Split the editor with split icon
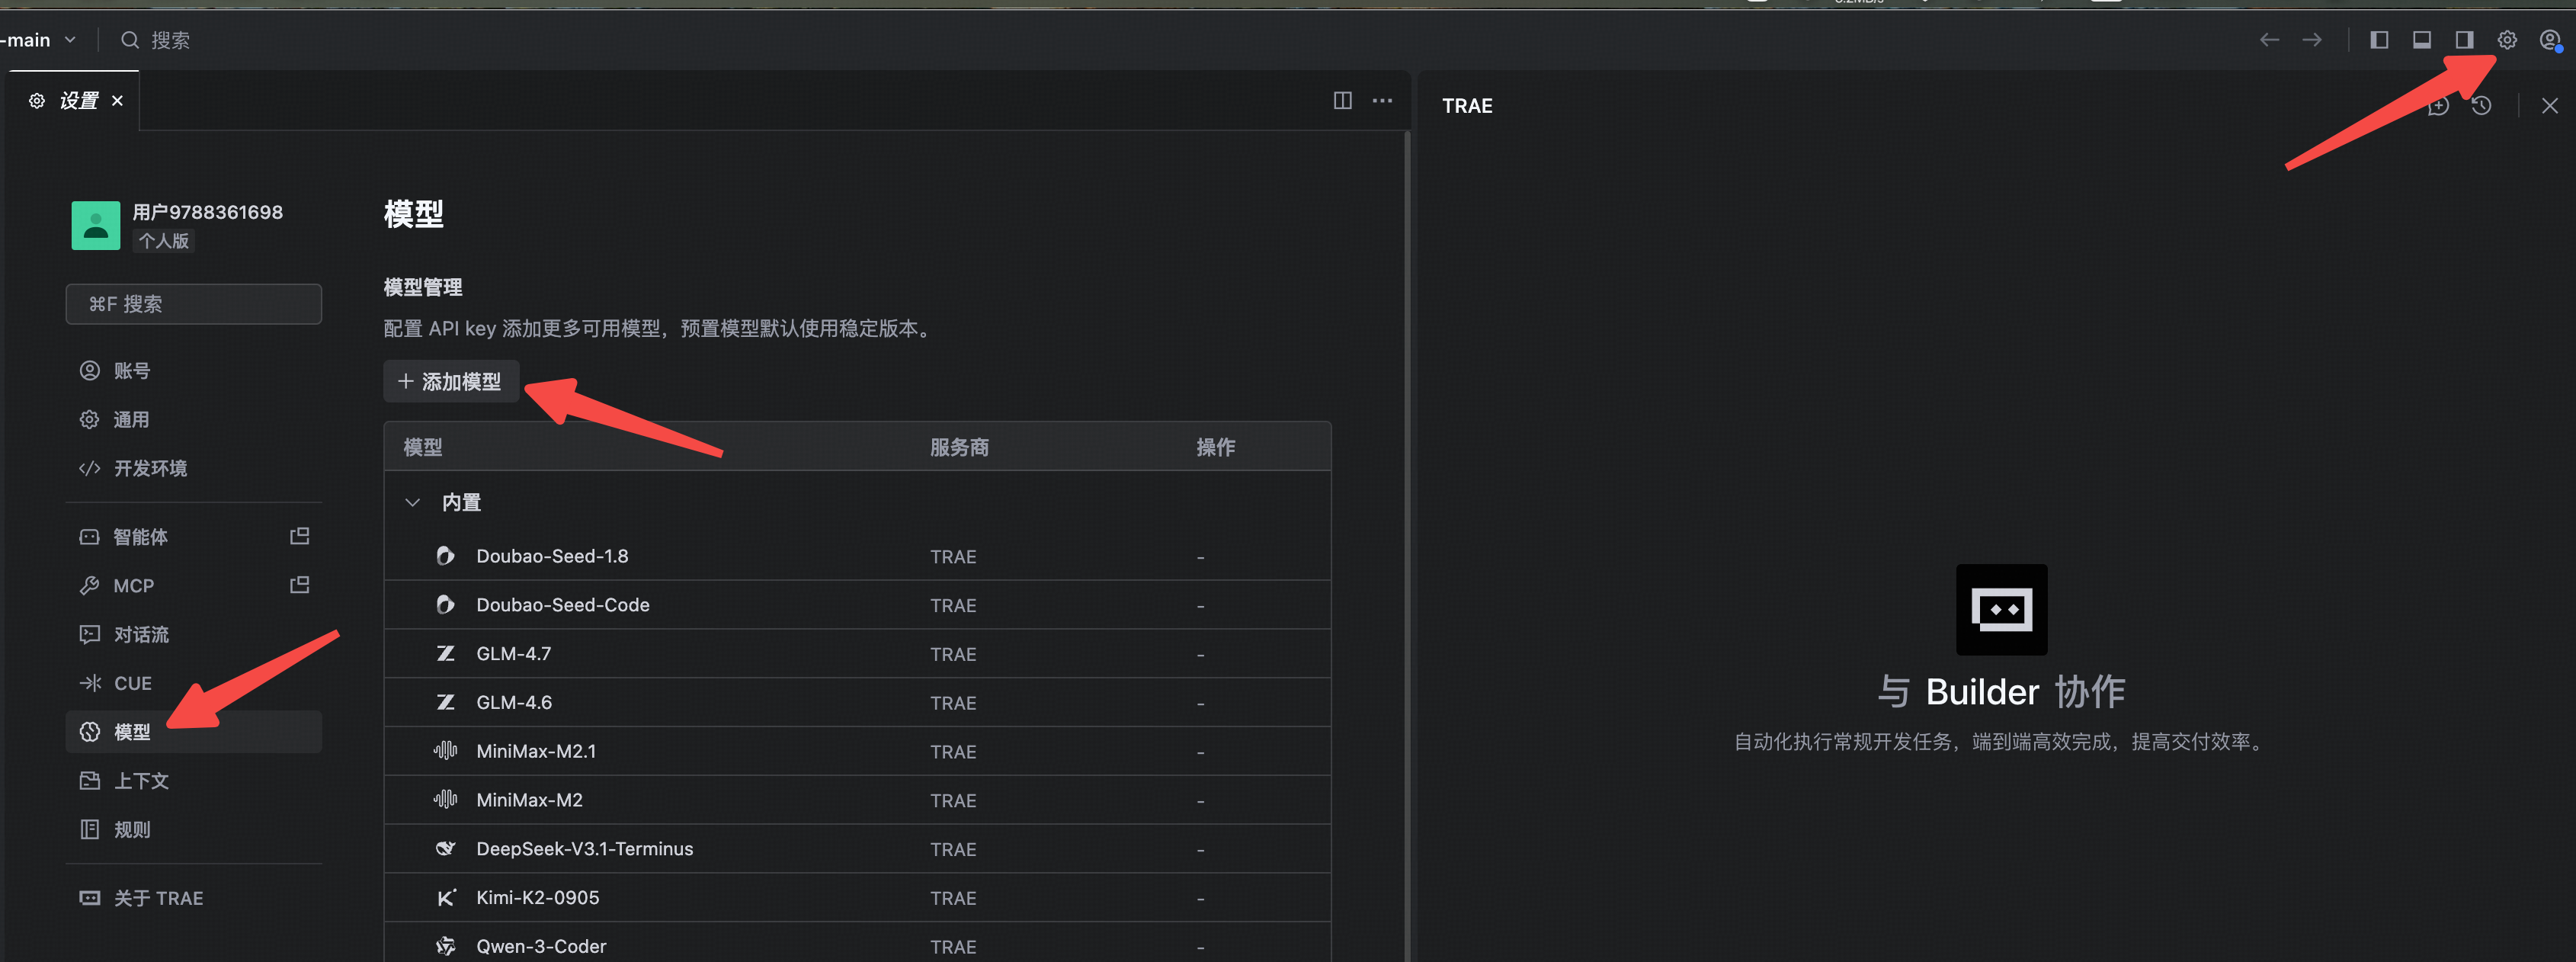Image resolution: width=2576 pixels, height=962 pixels. click(x=1342, y=101)
